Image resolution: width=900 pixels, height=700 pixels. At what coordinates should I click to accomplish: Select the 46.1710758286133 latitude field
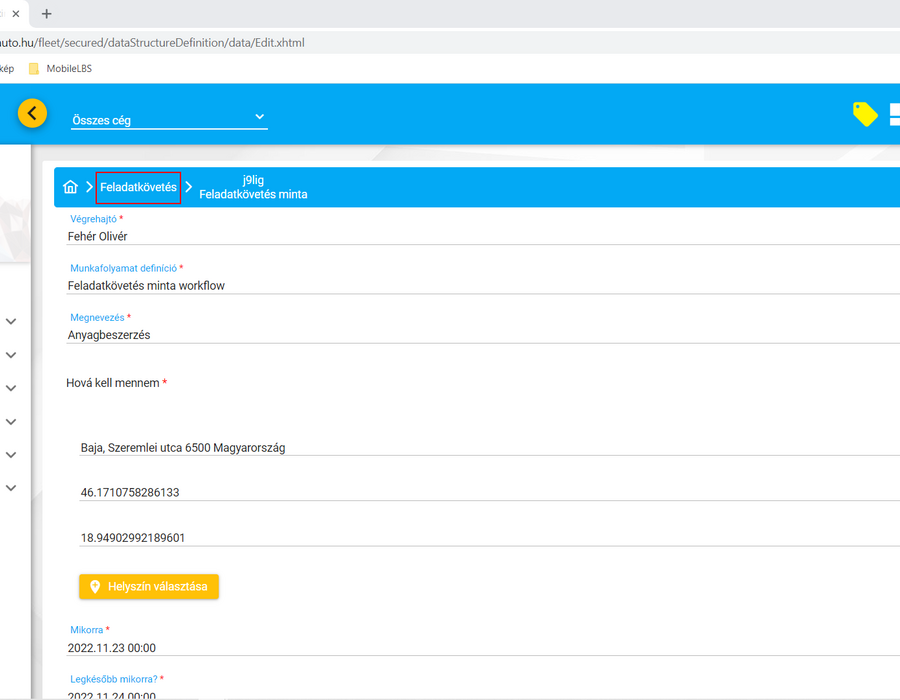click(489, 492)
